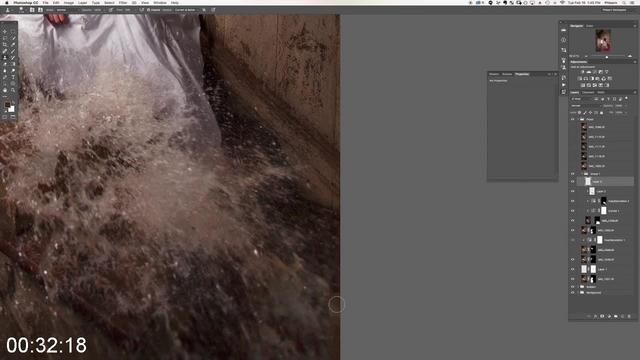Expand the bottom Background group
Viewport: 640px width, 360px height.
(x=578, y=292)
